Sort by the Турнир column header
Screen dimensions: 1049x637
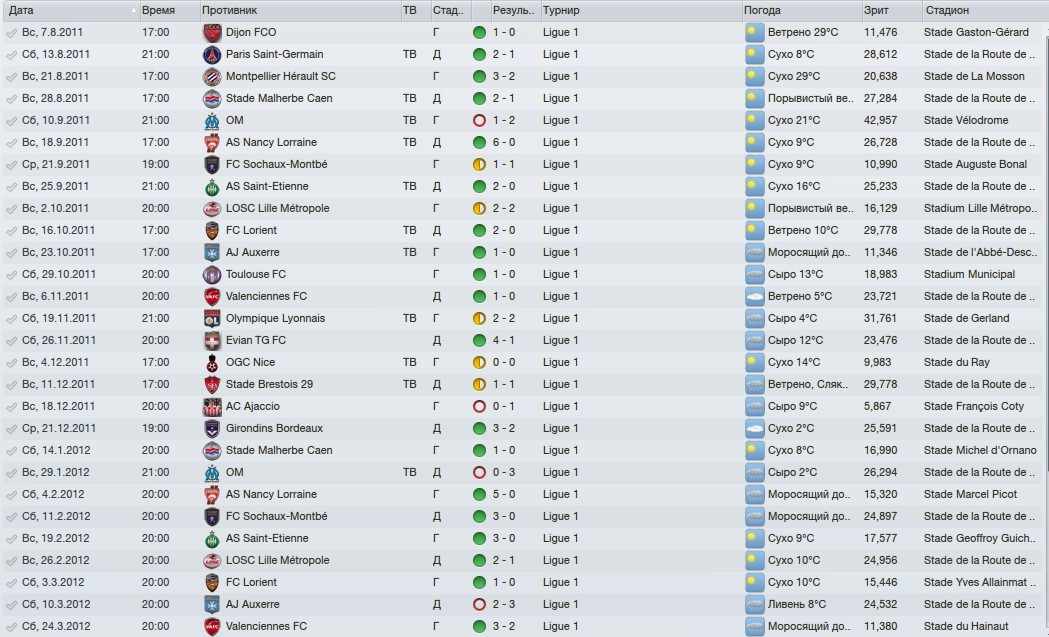click(x=561, y=10)
